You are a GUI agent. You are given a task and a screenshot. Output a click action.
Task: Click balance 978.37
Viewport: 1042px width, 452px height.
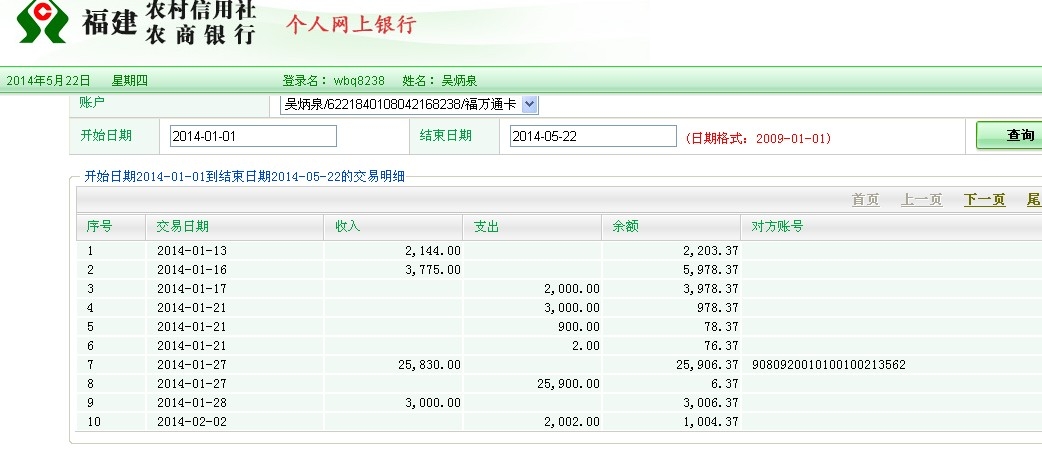tap(718, 308)
